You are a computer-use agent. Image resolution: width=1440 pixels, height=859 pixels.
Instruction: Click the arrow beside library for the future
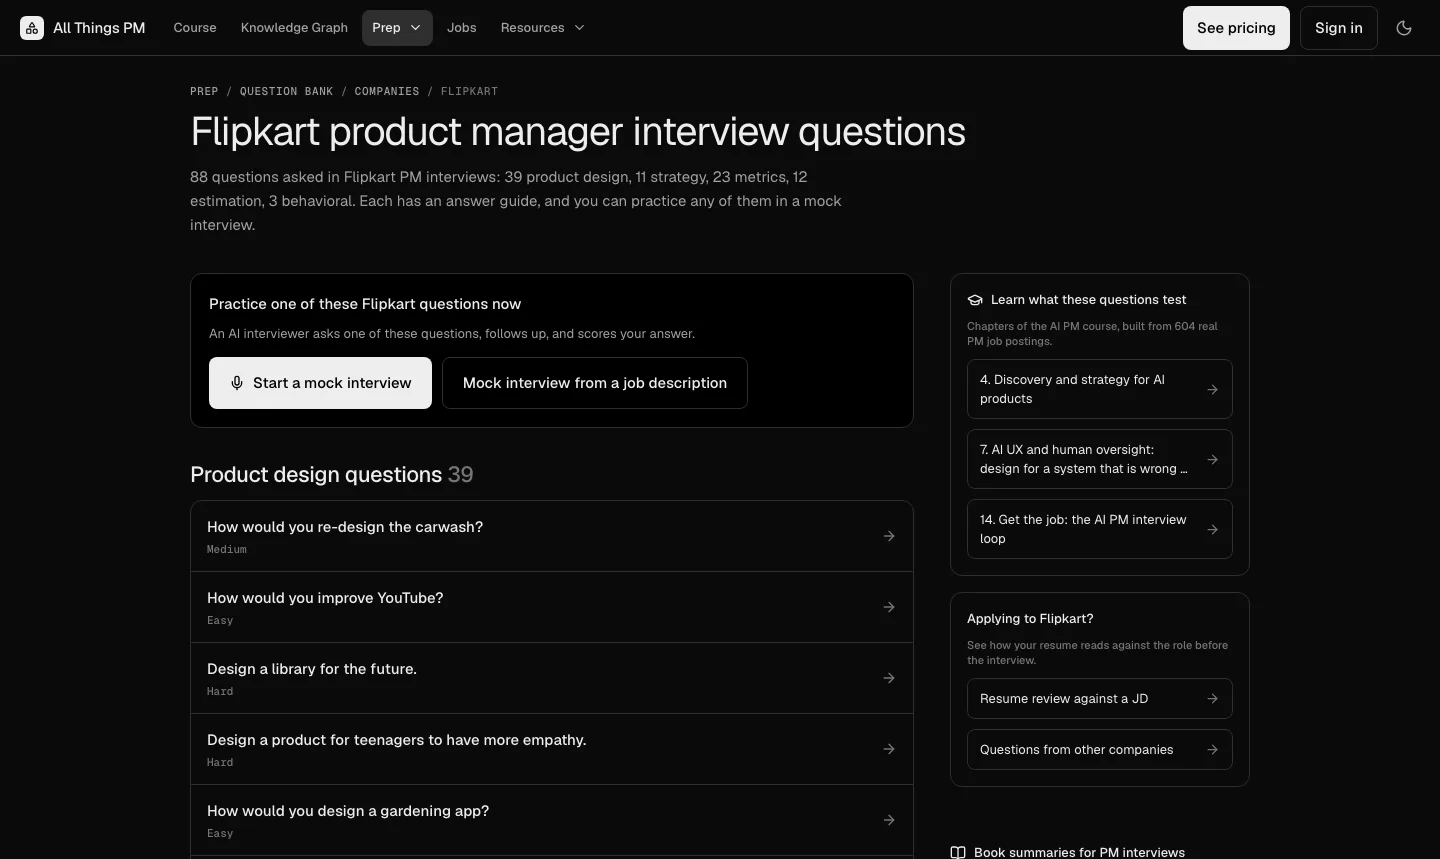coord(889,678)
